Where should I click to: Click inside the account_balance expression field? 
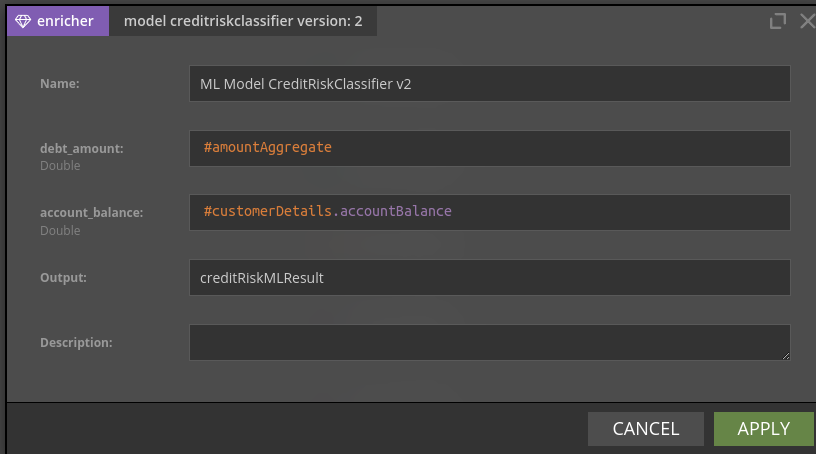(490, 212)
